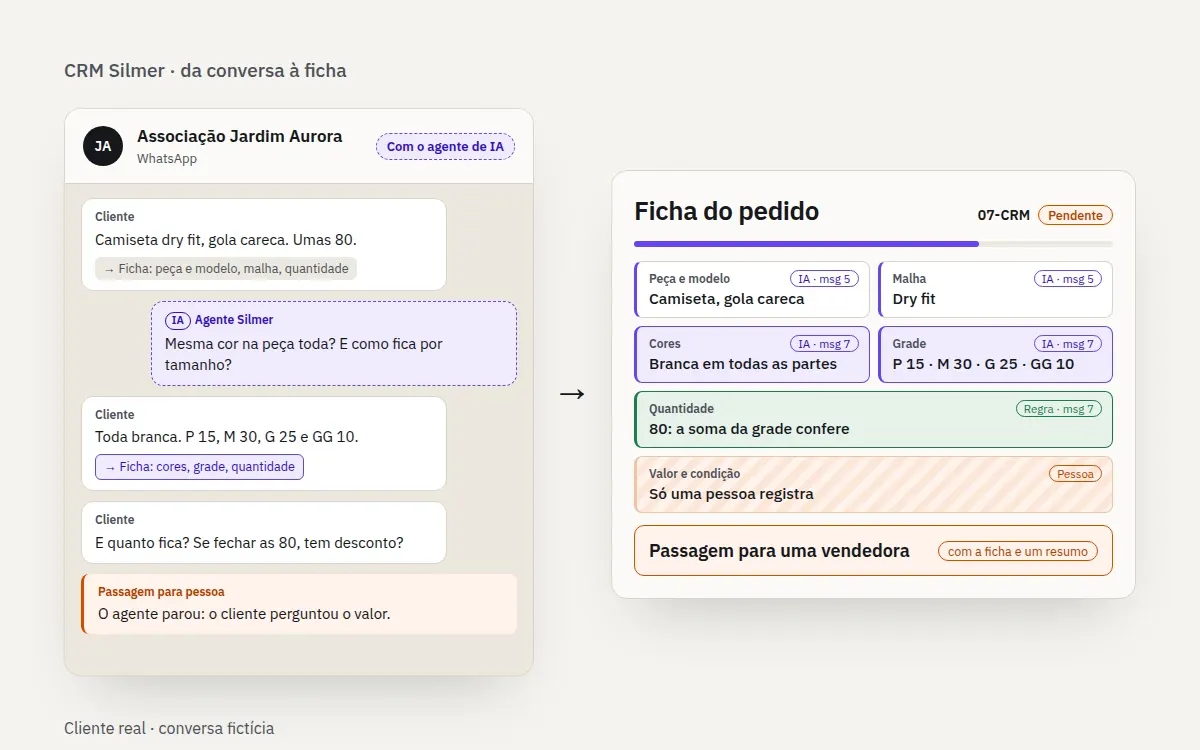Click the IA badge next to Agente Silmer
The height and width of the screenshot is (750, 1200).
[178, 320]
